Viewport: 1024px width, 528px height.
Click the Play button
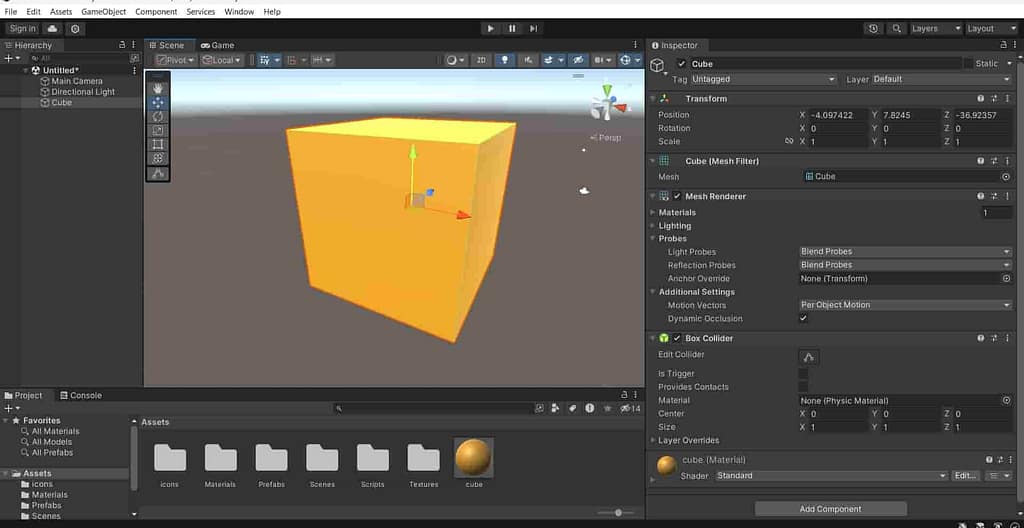pos(490,29)
